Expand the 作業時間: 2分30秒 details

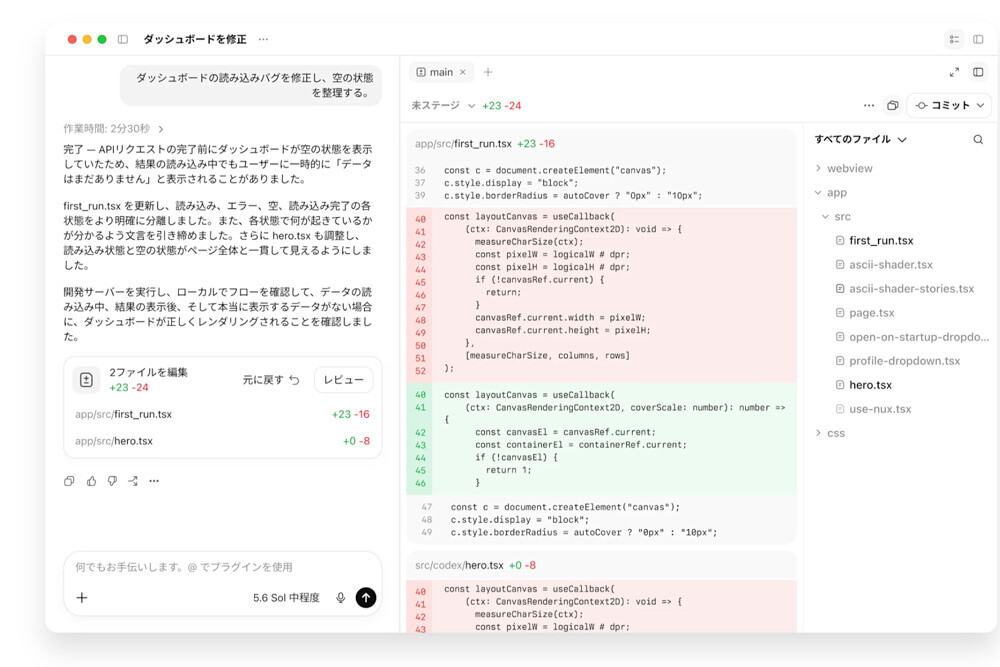click(114, 129)
